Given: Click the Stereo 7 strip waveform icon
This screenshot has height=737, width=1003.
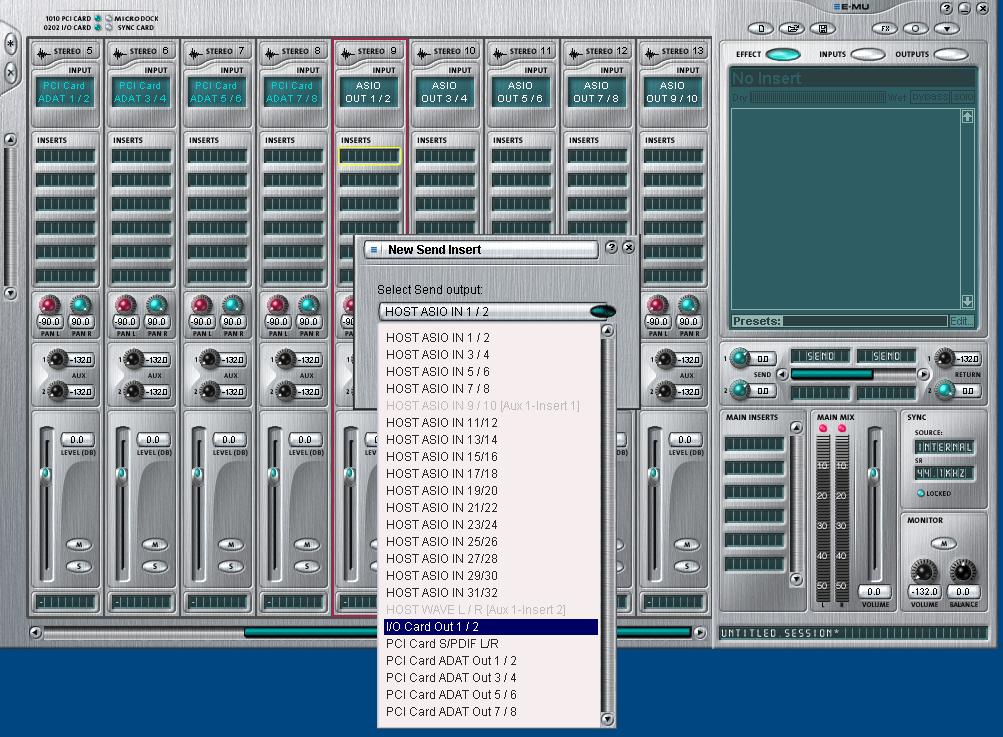Looking at the screenshot, I should (x=196, y=52).
